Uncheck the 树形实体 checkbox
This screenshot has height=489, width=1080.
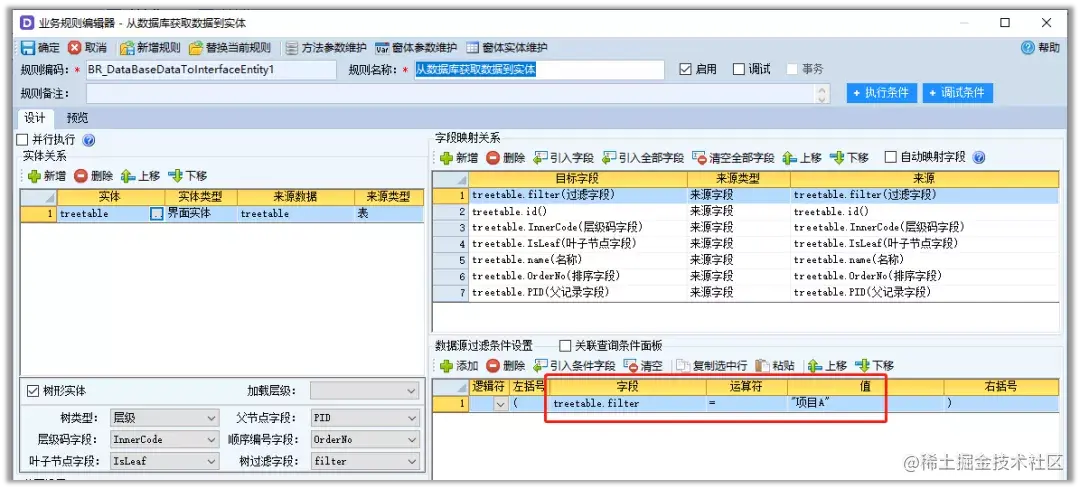pyautogui.click(x=32, y=391)
